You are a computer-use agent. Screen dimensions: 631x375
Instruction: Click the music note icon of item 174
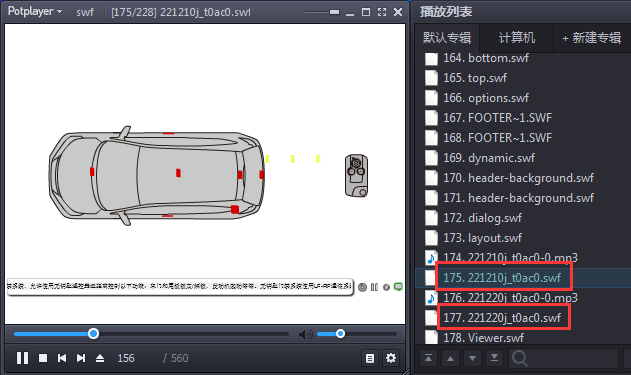pyautogui.click(x=431, y=258)
